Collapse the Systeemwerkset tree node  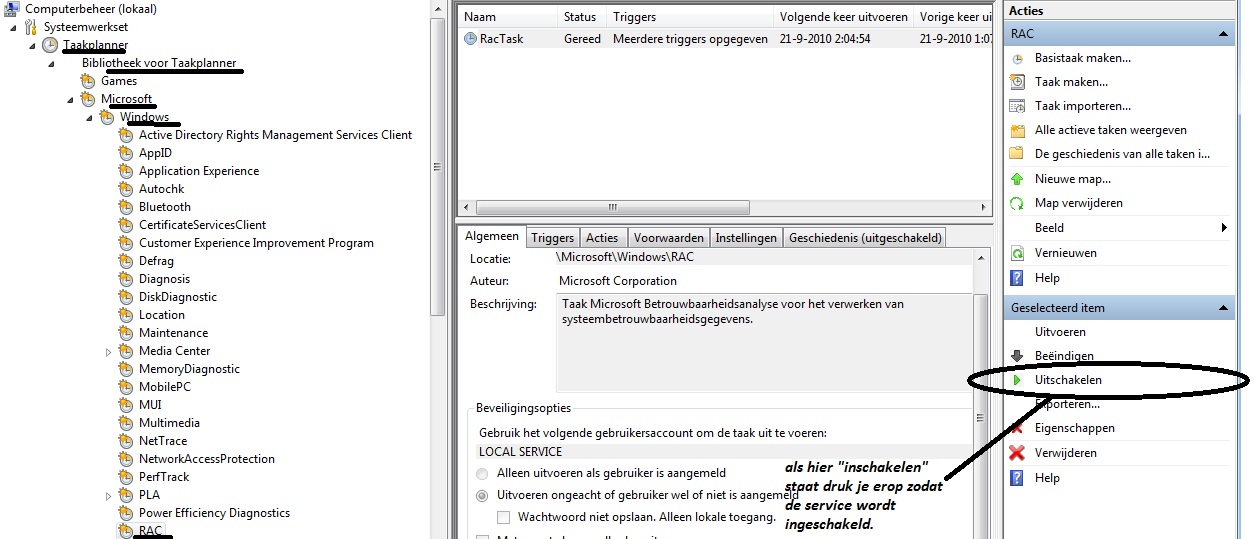(13, 27)
